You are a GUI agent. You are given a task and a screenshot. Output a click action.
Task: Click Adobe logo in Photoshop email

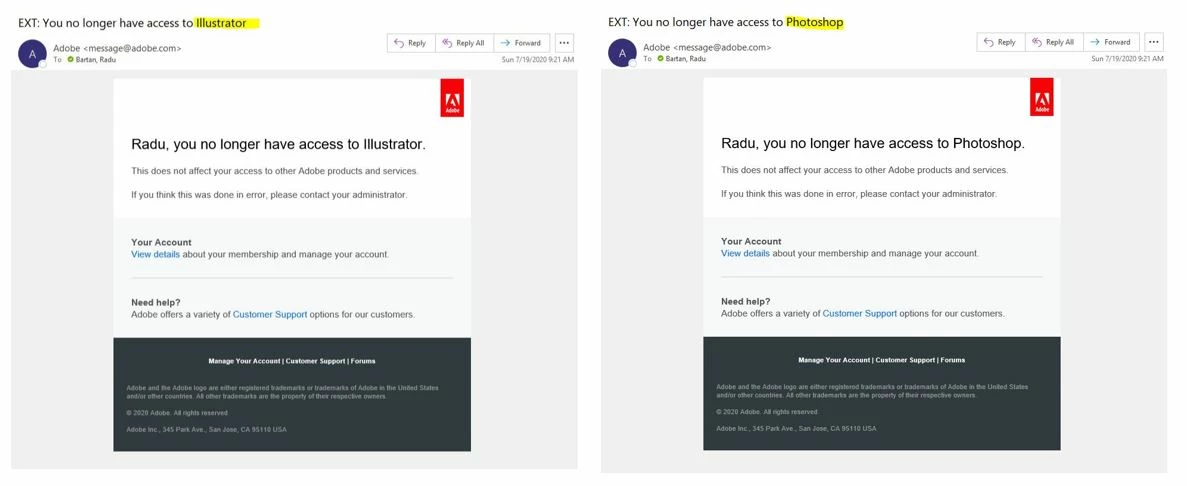1042,97
